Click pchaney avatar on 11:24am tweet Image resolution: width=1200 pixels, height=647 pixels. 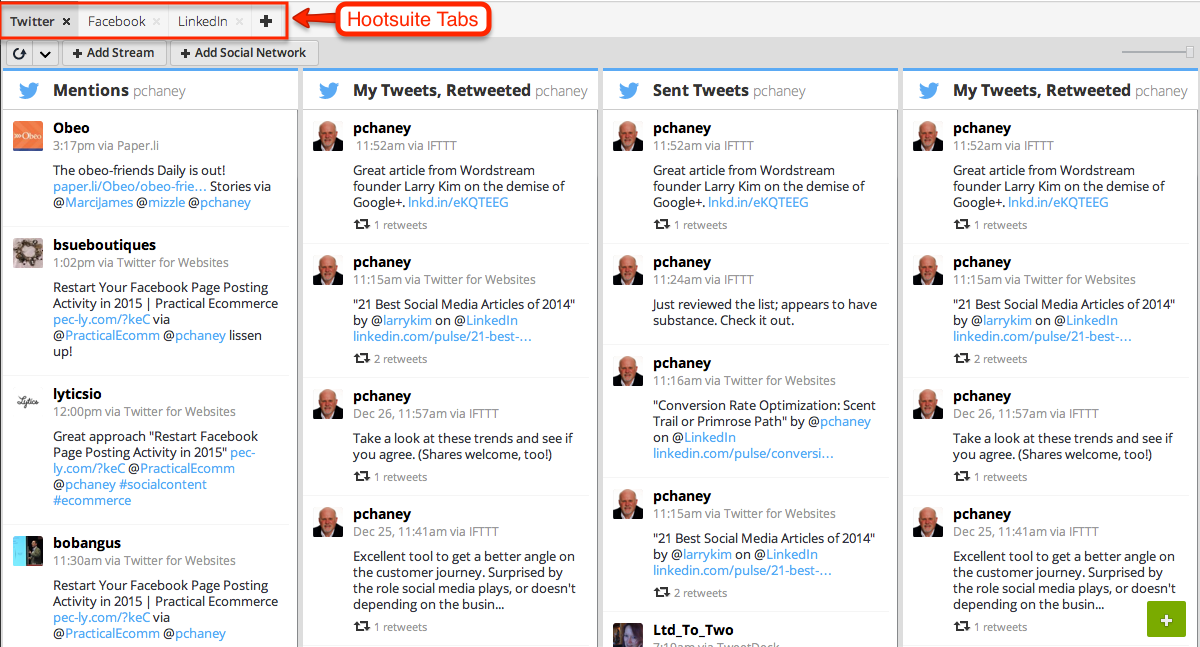(628, 270)
